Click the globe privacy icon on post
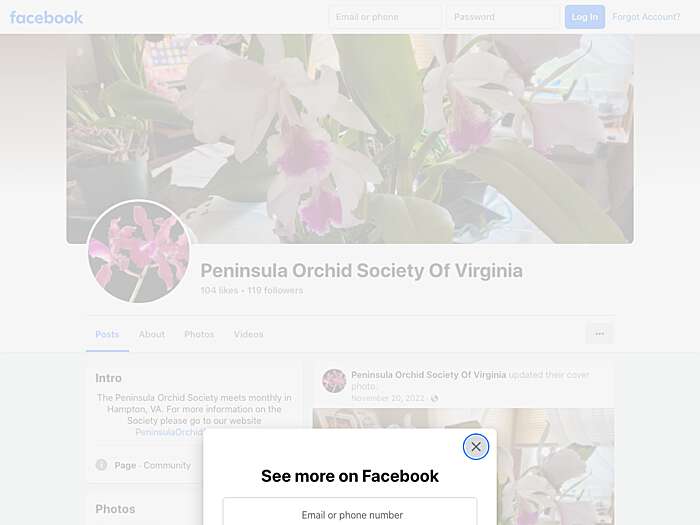The height and width of the screenshot is (525, 700). tap(434, 398)
